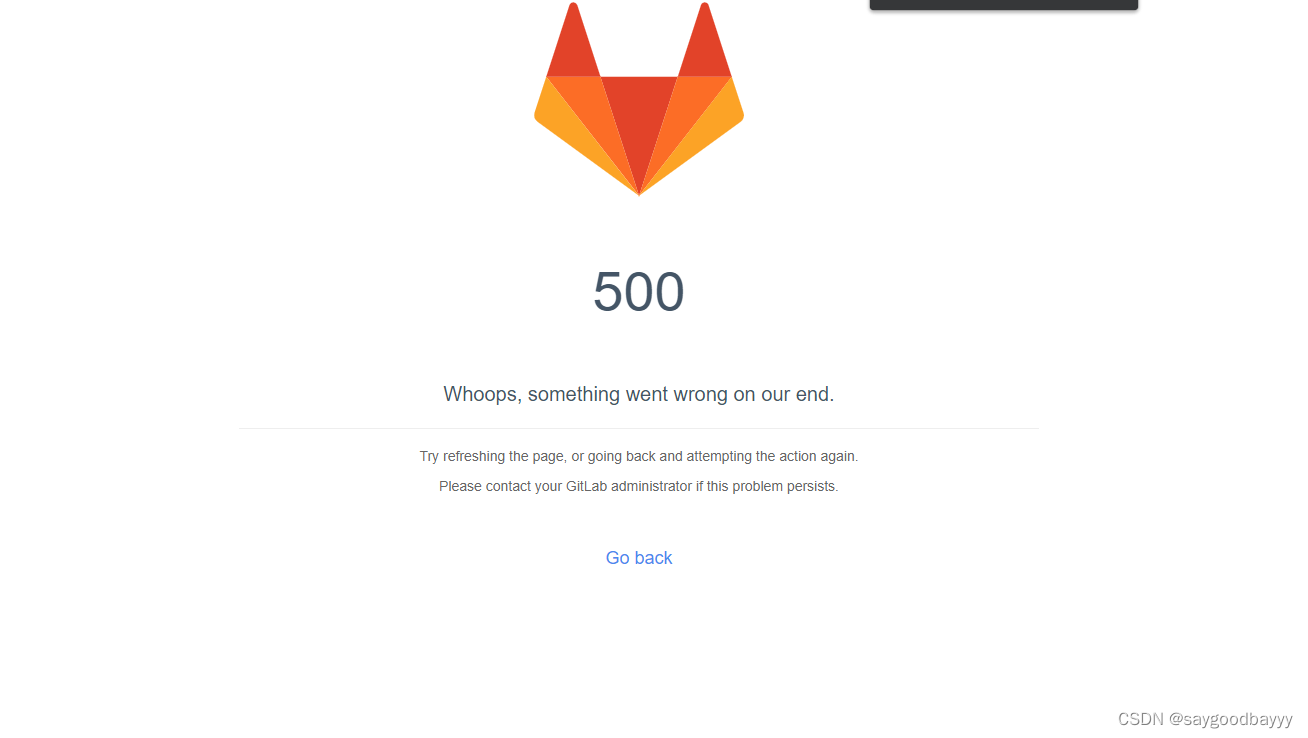Click the 'Whoops, something went wrong' heading
The width and height of the screenshot is (1308, 738).
click(x=639, y=394)
